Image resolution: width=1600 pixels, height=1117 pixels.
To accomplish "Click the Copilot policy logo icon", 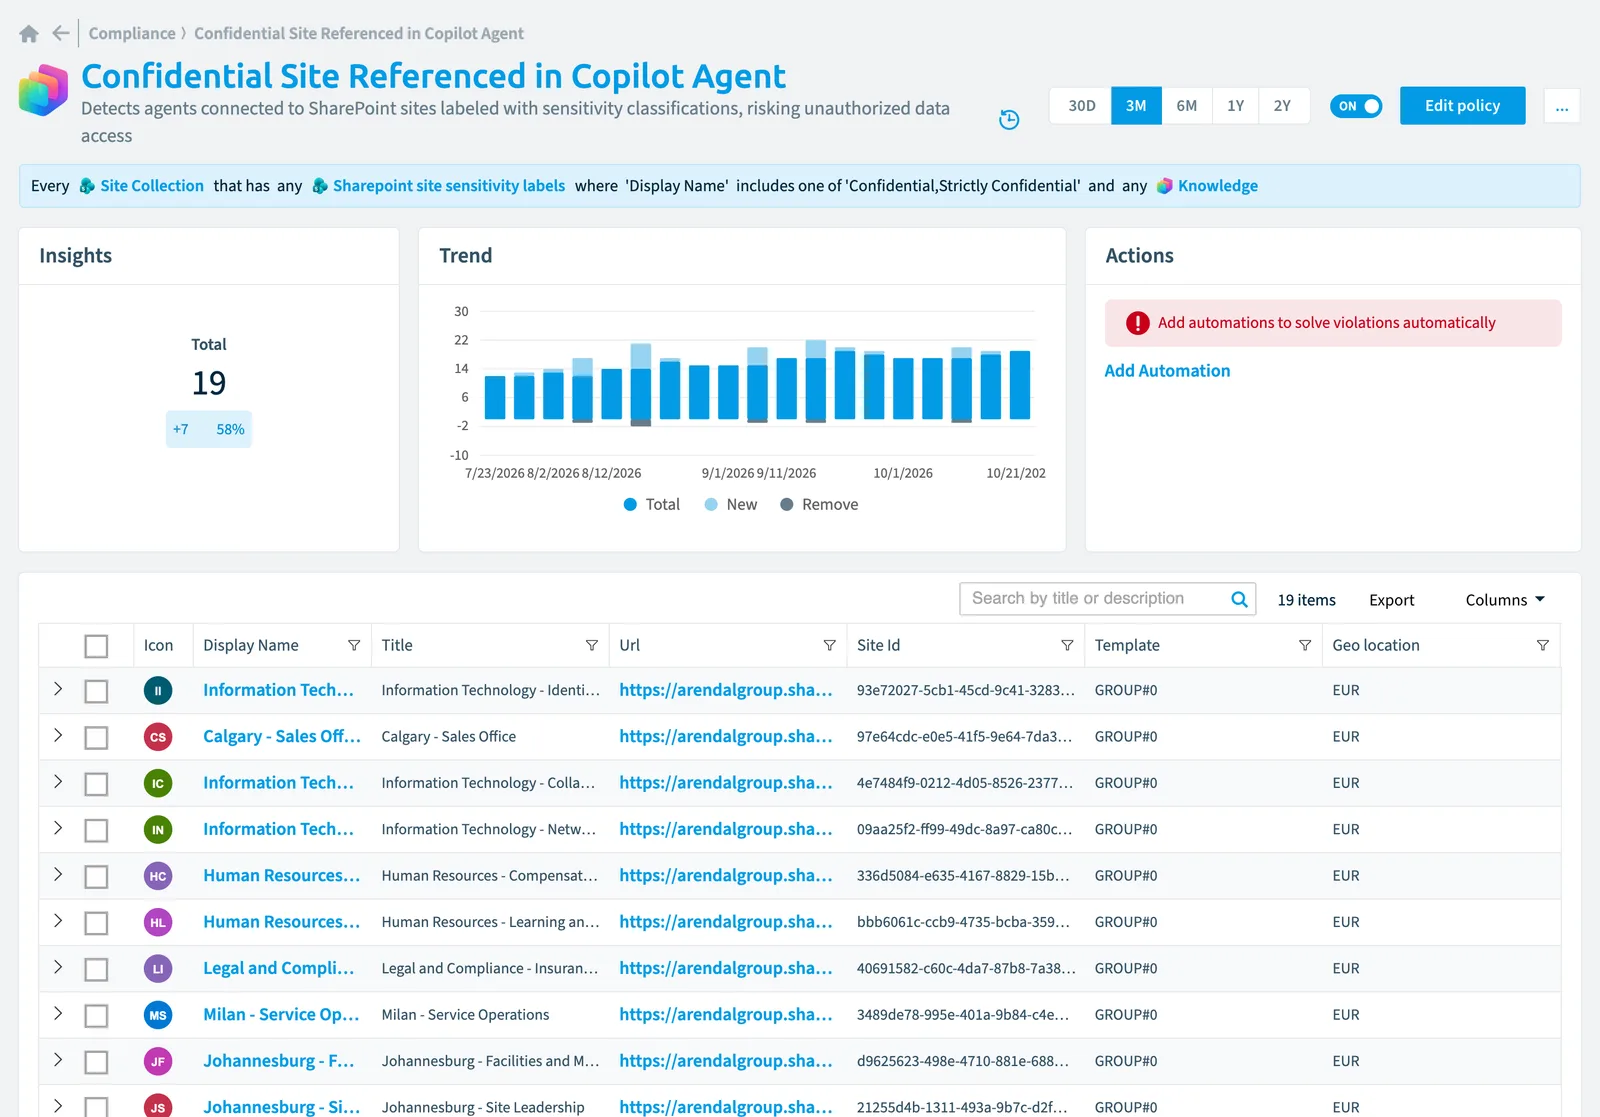I will click(44, 90).
